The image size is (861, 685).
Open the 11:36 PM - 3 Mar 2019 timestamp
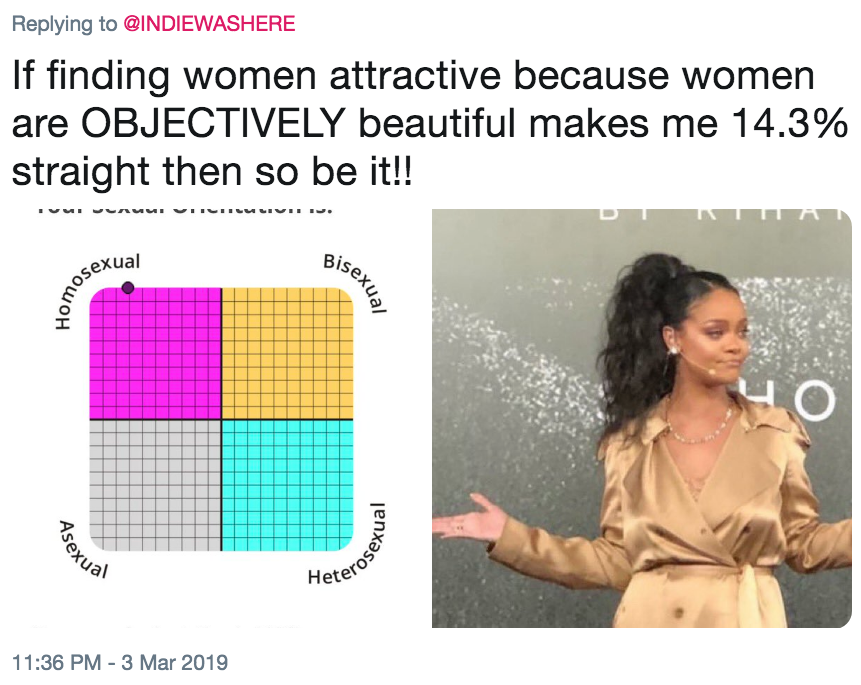click(x=120, y=662)
